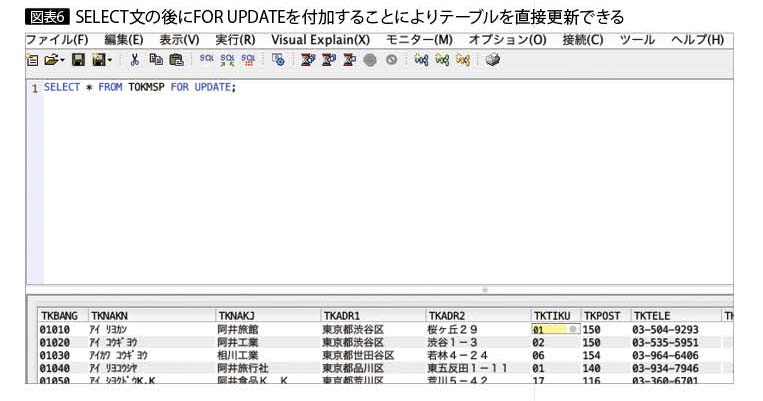This screenshot has height=401, width=763.
Task: Click the SQL editor on the SELECT statement
Action: coord(140,88)
